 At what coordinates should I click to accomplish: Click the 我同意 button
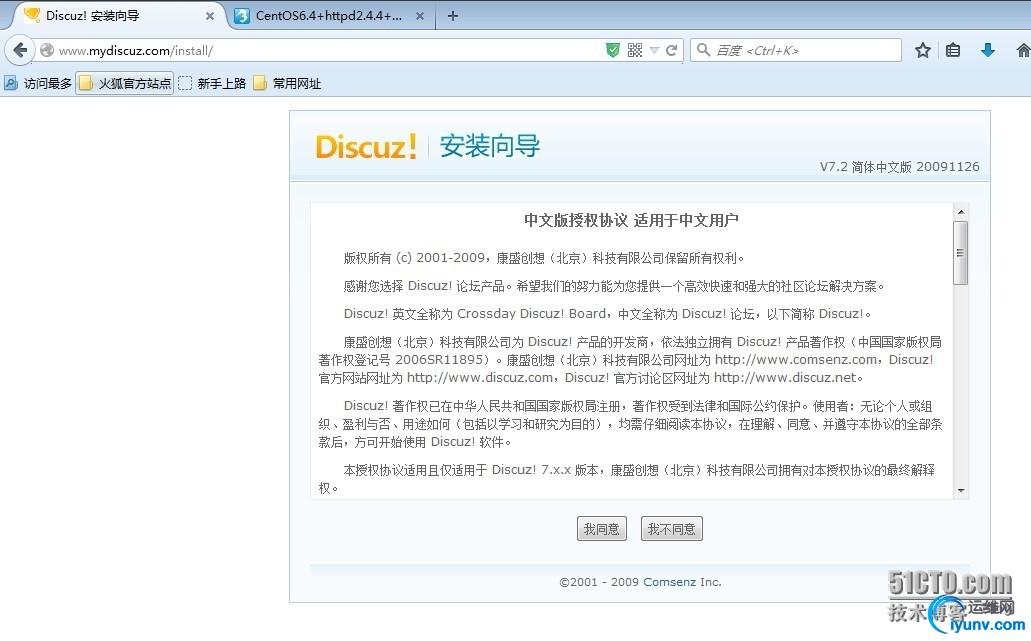click(602, 529)
